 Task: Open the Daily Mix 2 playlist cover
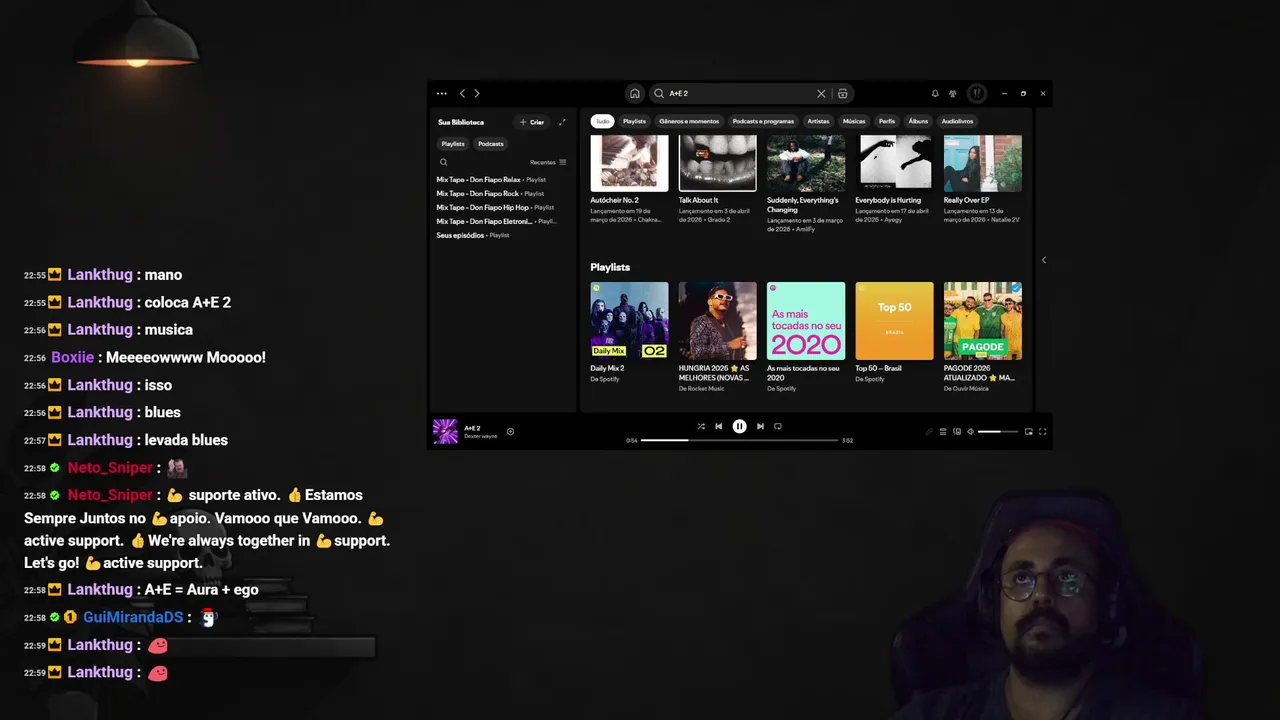click(629, 321)
